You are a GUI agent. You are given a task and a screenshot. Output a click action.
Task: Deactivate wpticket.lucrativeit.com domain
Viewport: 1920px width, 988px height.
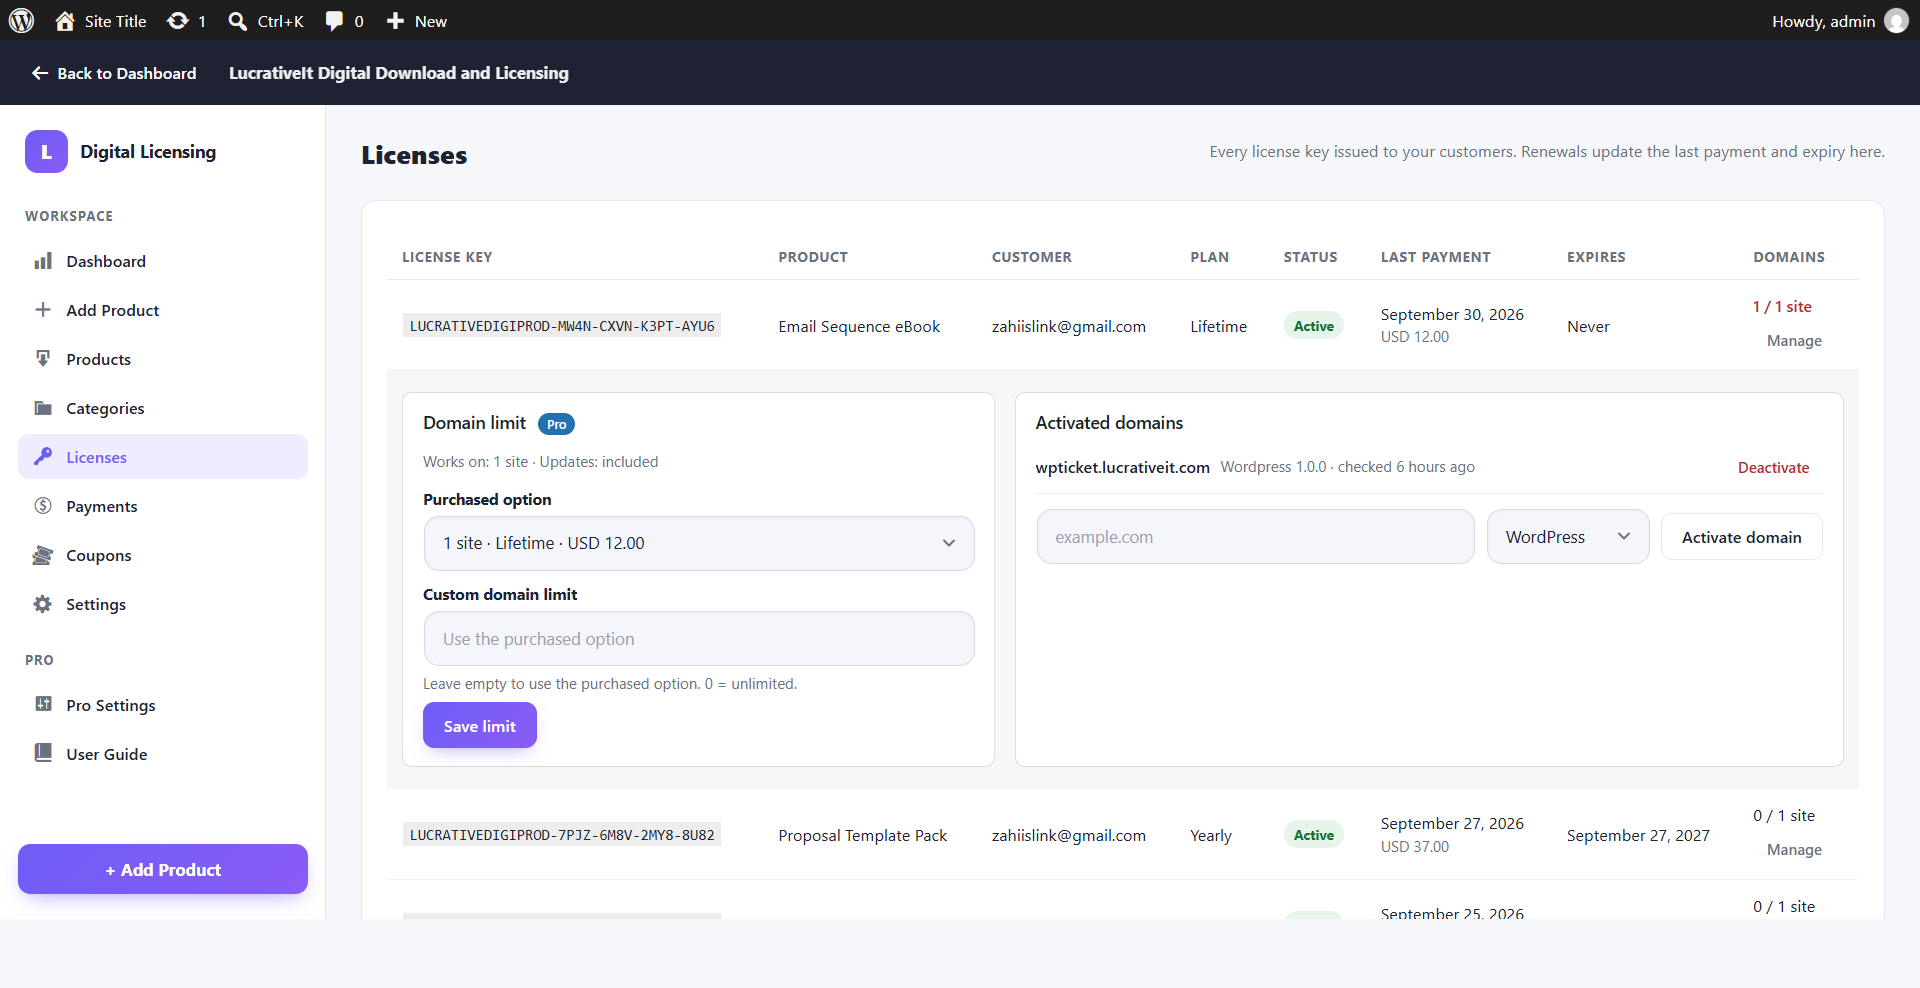coord(1773,467)
